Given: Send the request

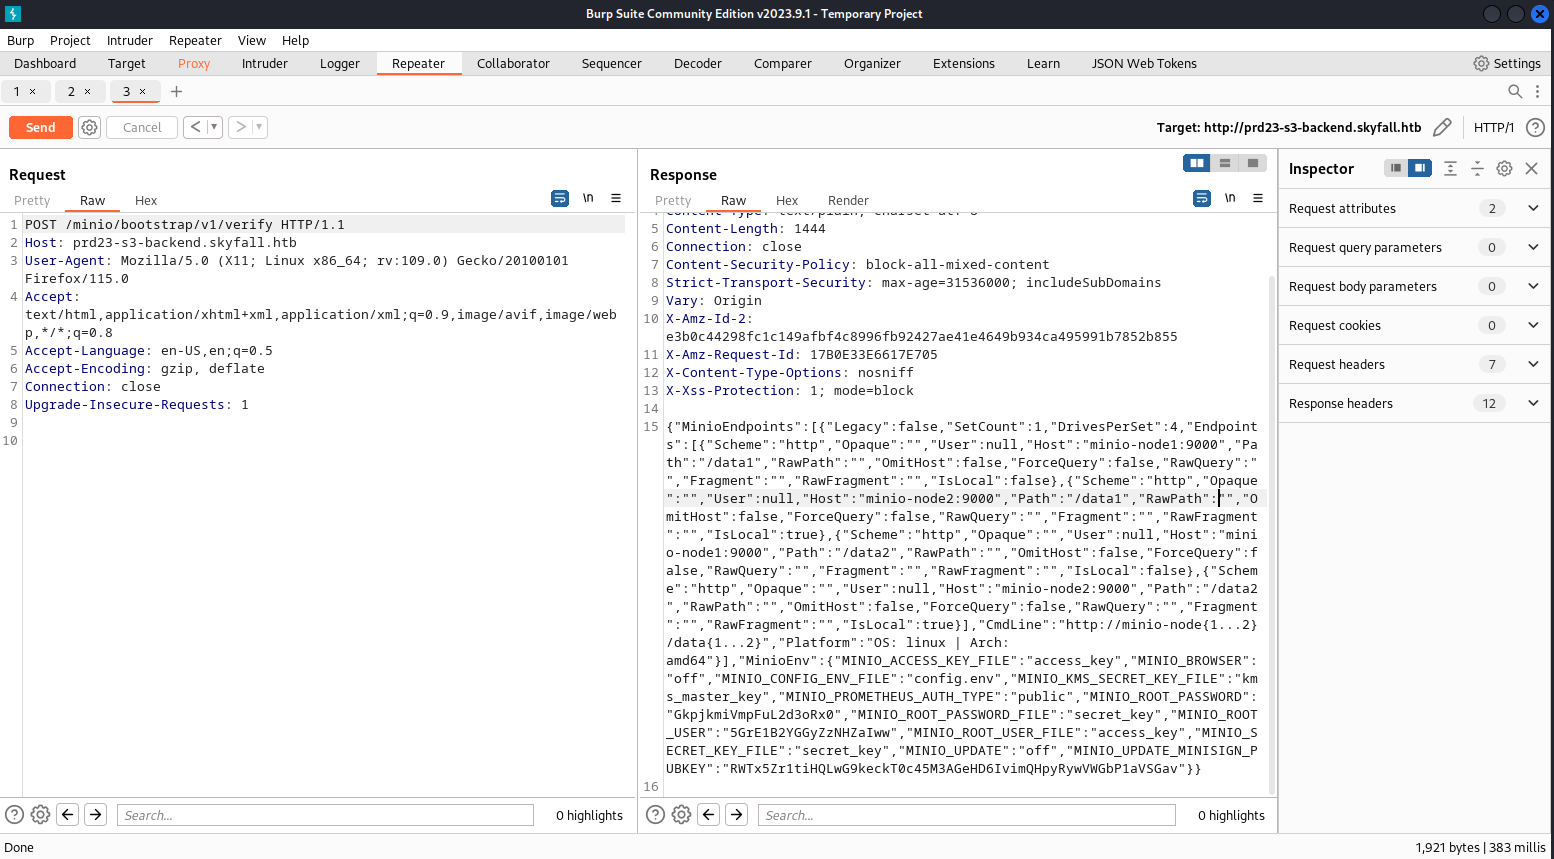Looking at the screenshot, I should tap(41, 127).
